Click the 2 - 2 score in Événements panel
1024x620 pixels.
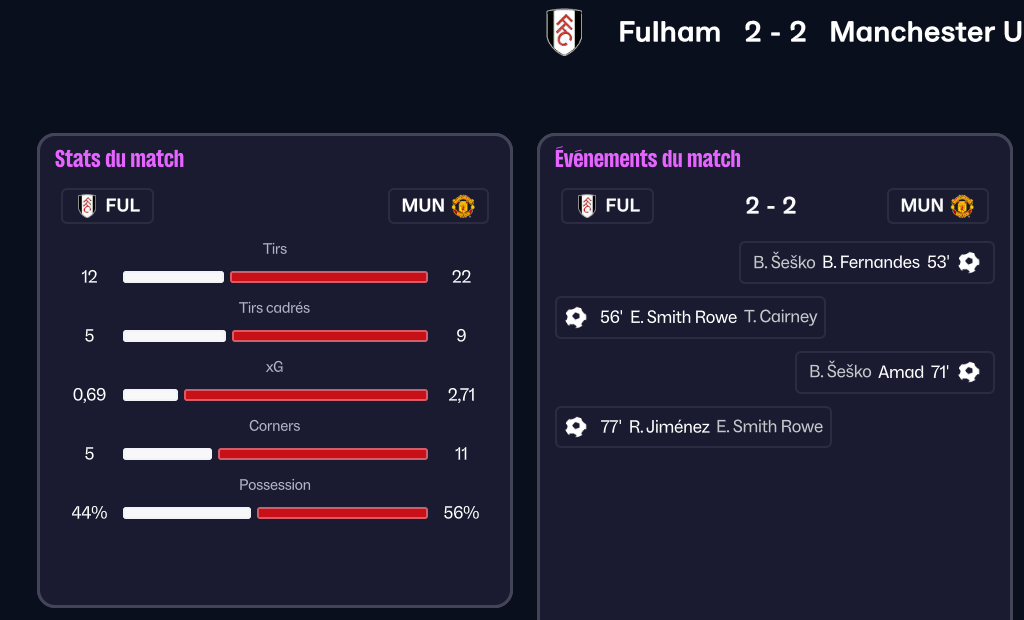[x=771, y=206]
